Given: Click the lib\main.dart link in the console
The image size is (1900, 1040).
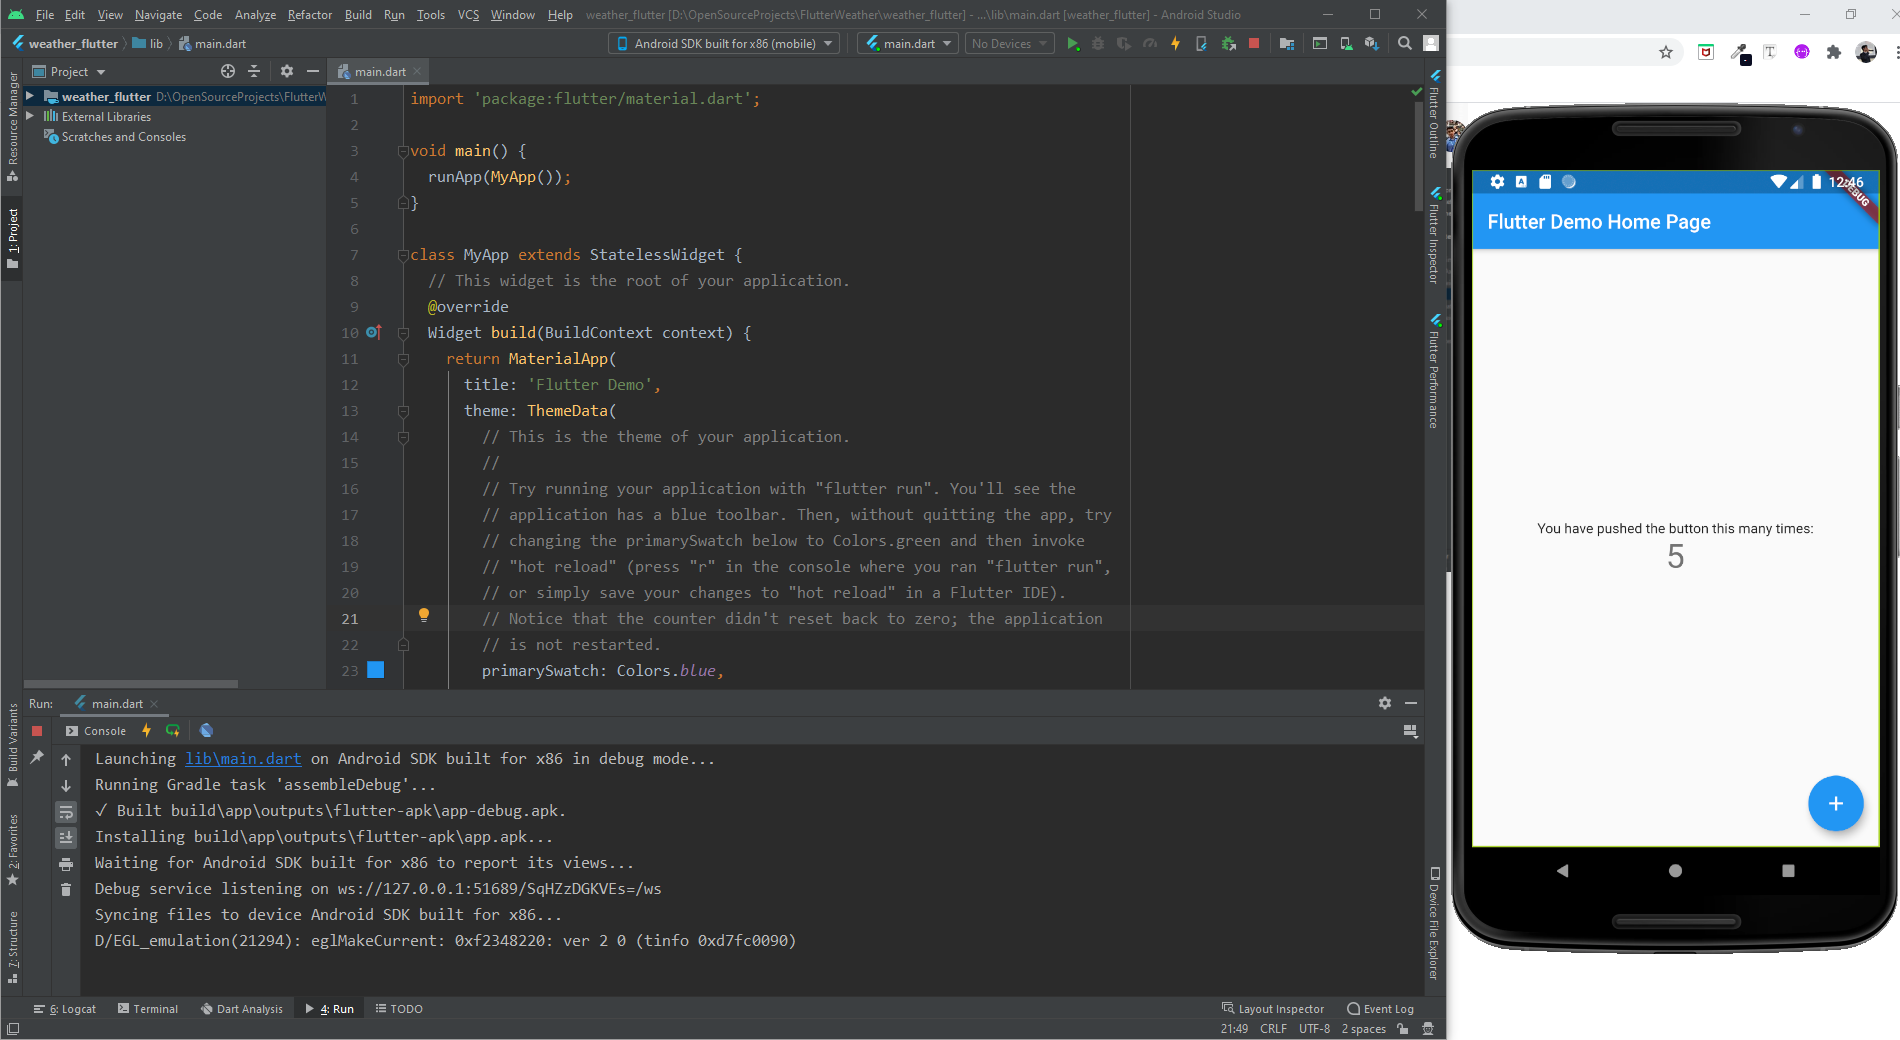Looking at the screenshot, I should coord(243,759).
